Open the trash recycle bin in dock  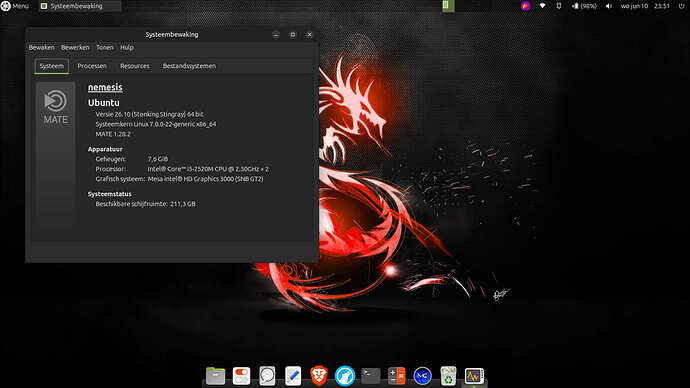click(x=448, y=376)
